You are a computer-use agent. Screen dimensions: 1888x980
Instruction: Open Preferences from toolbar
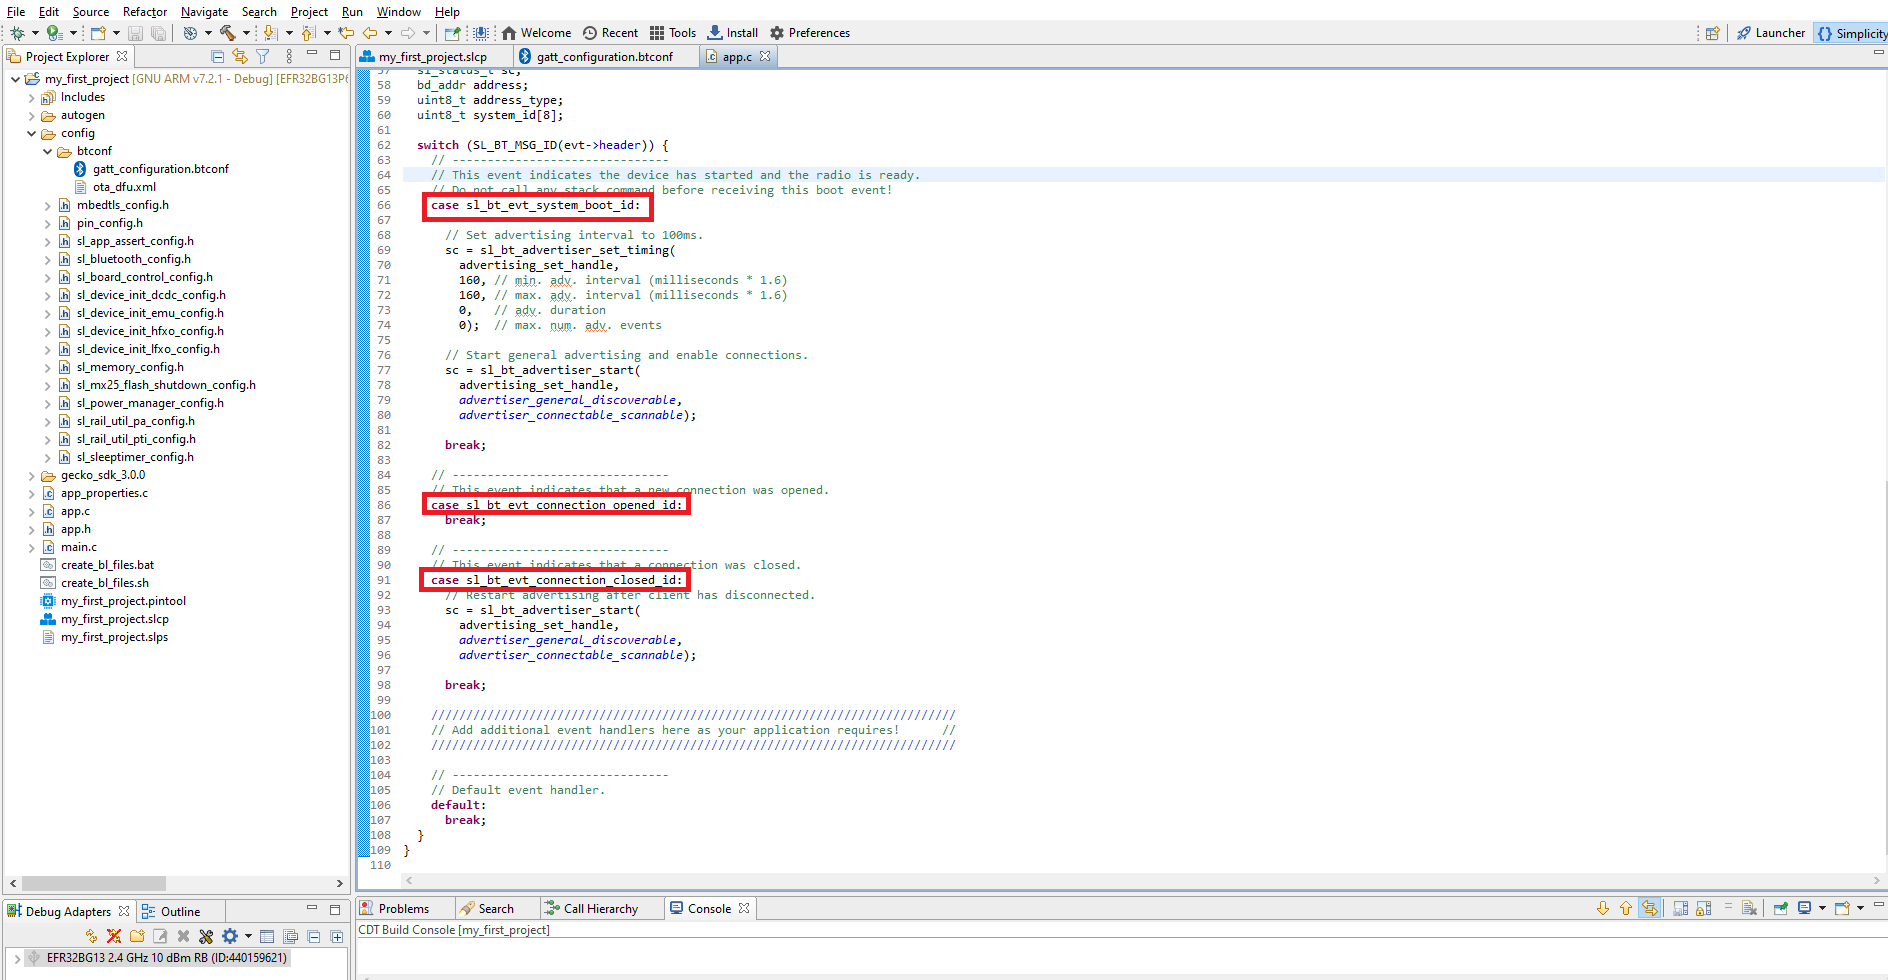(x=810, y=33)
